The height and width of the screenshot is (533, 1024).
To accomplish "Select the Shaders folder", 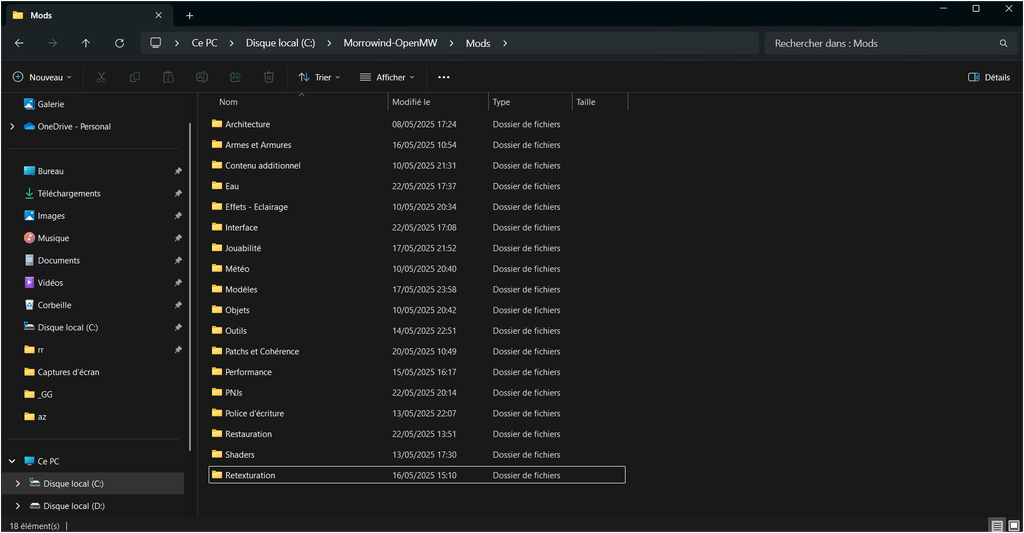I will [x=417, y=455].
